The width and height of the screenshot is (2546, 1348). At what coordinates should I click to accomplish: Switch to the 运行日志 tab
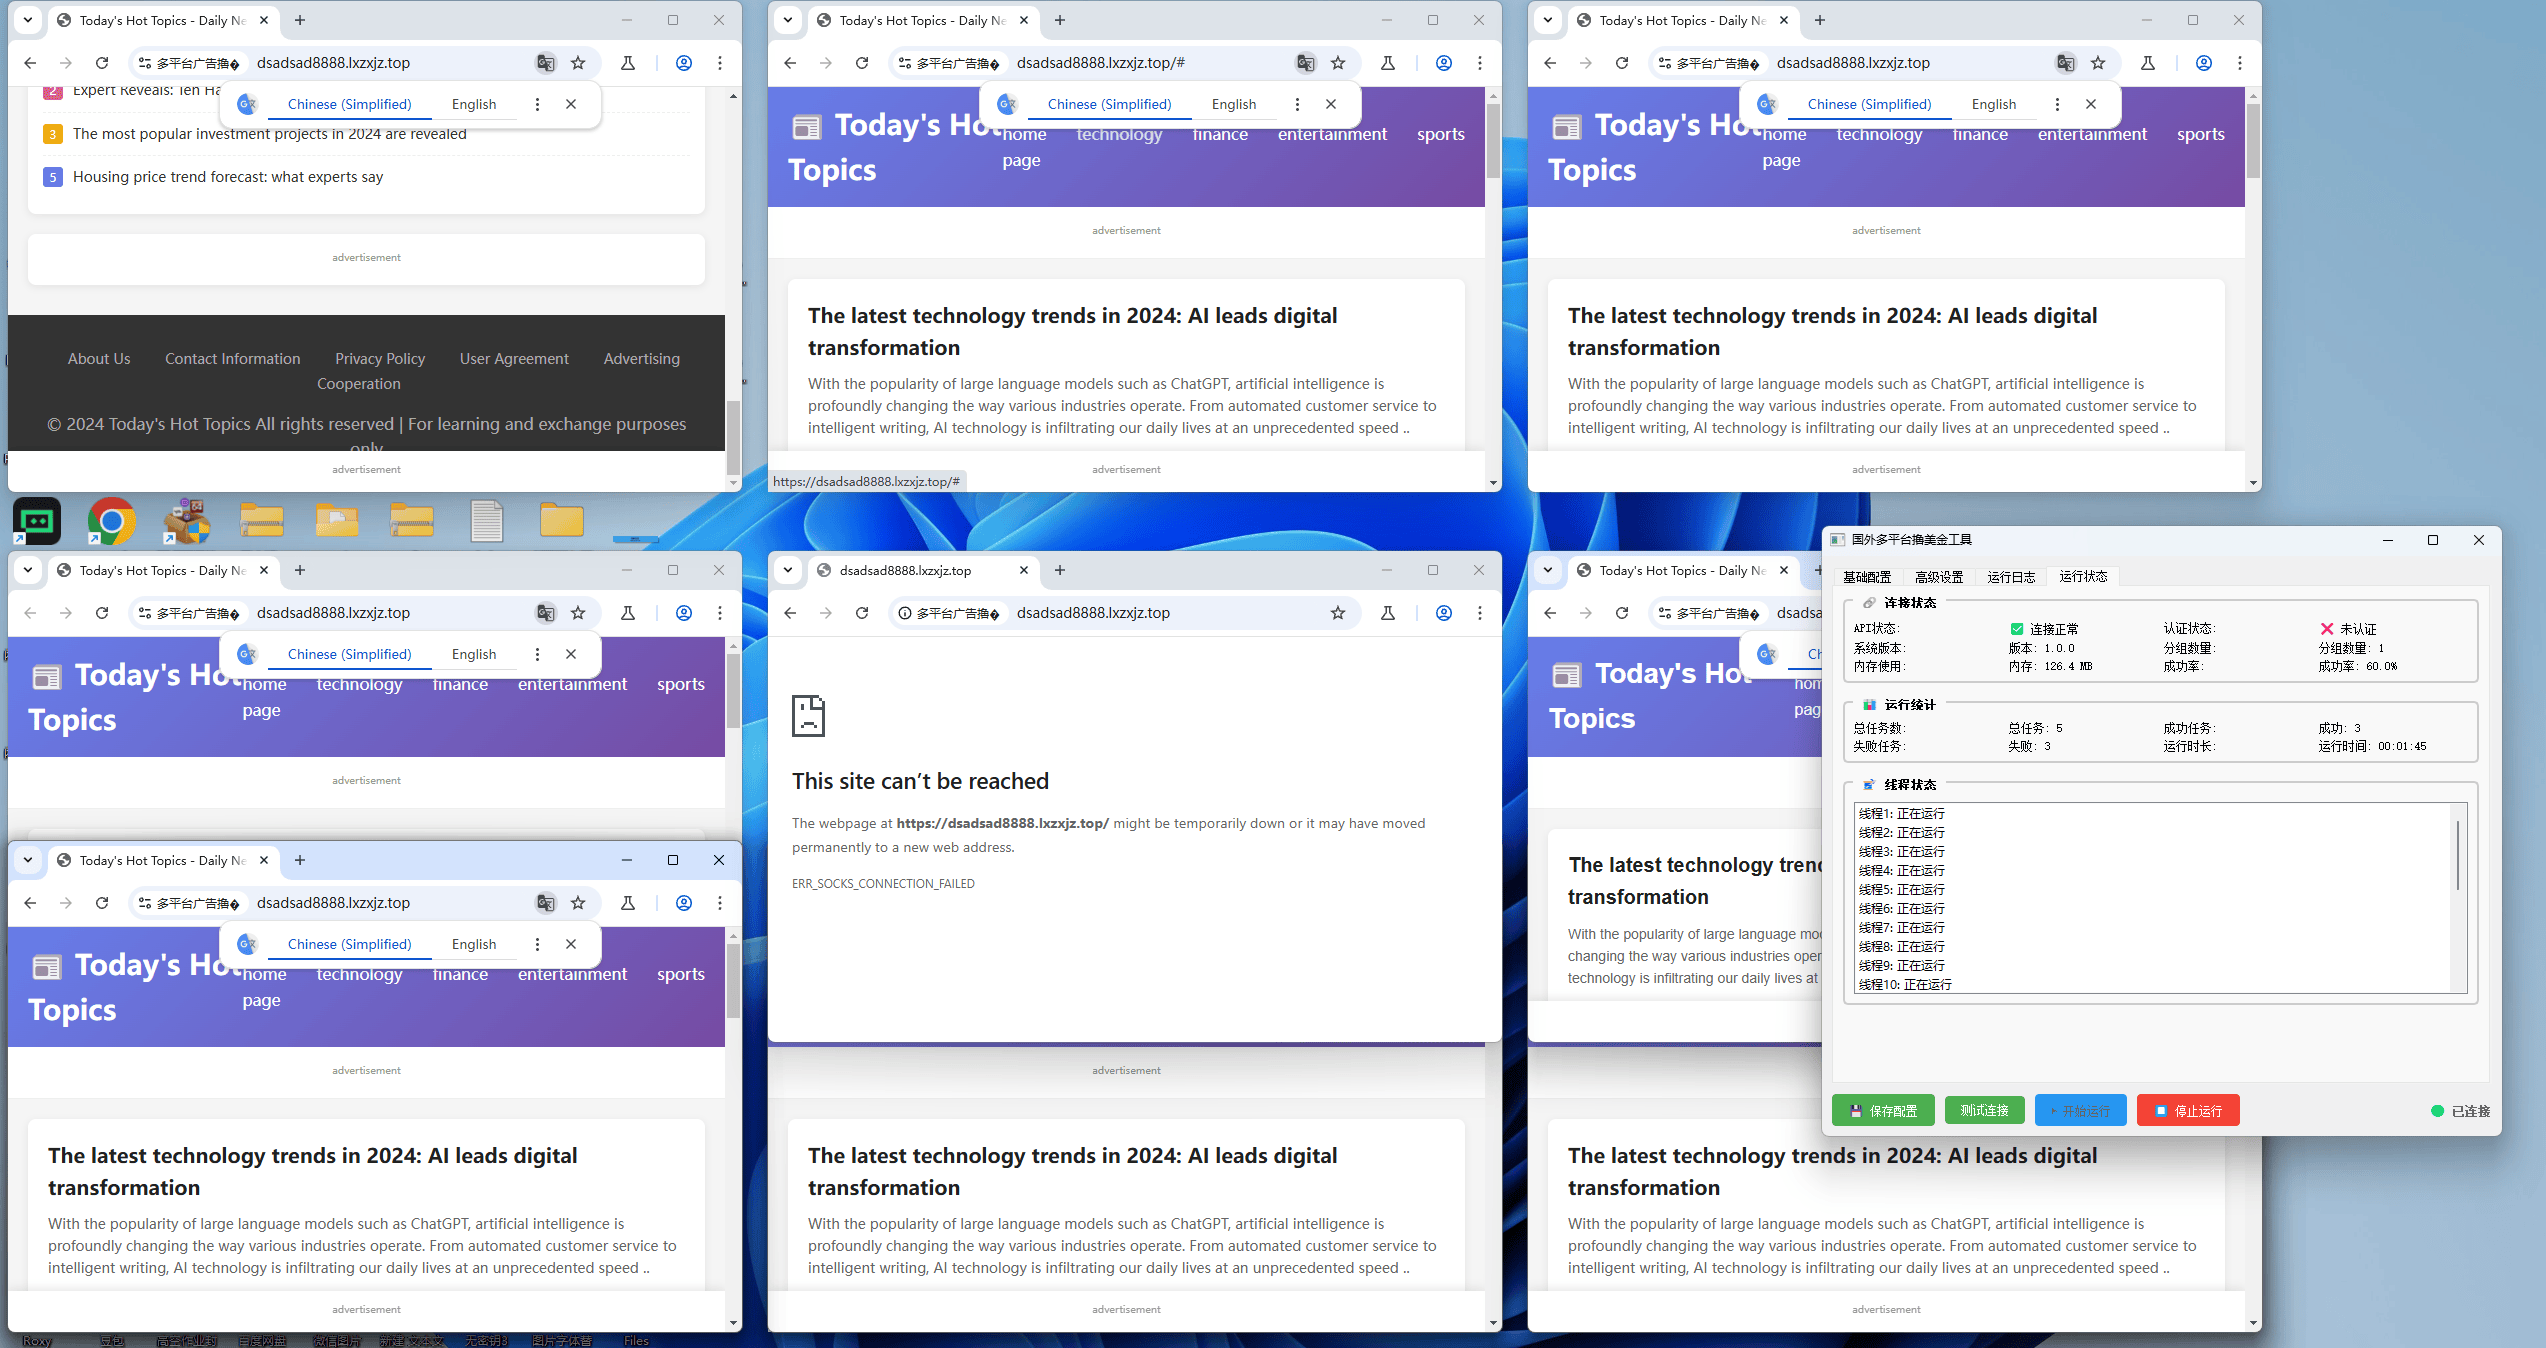tap(2011, 577)
